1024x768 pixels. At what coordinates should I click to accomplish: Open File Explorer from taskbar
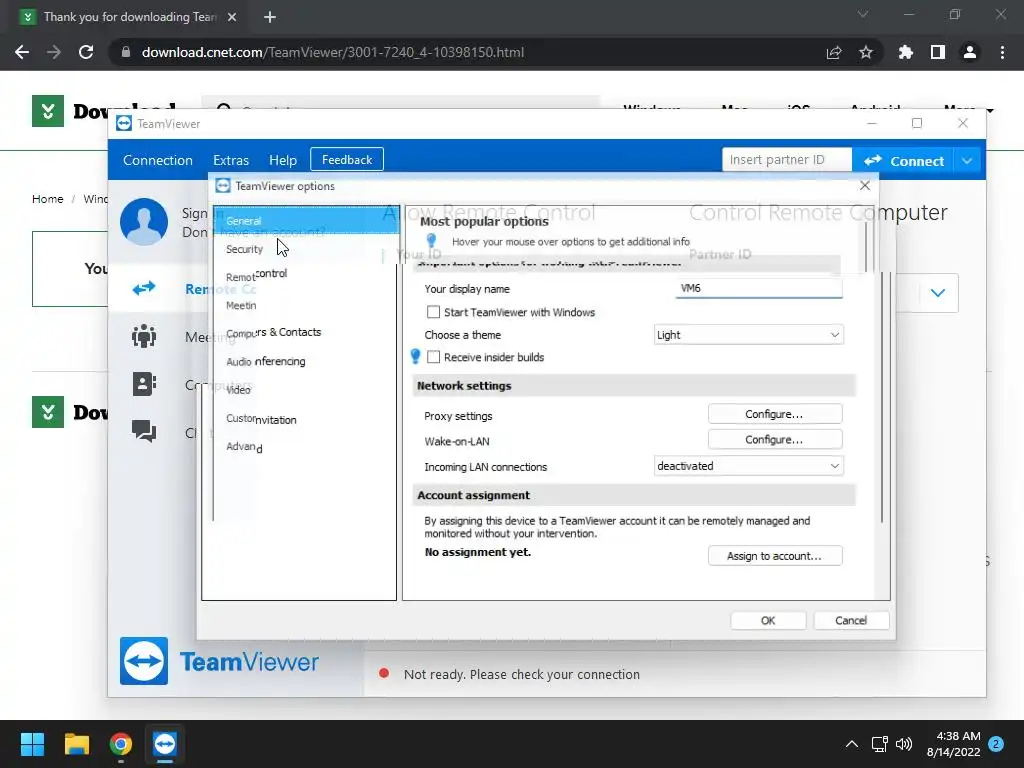tap(76, 744)
